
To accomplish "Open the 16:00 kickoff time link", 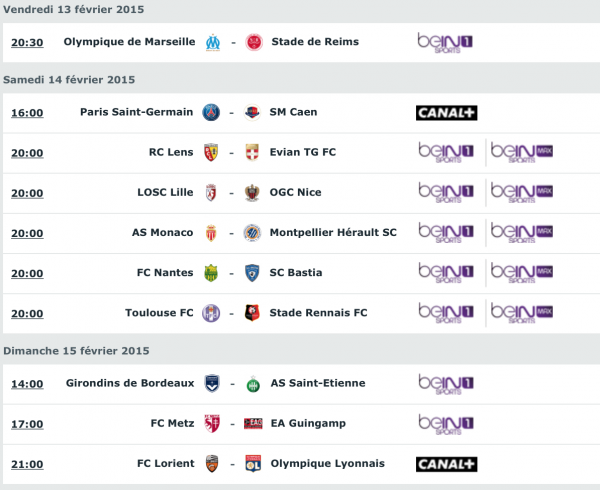I will (x=27, y=112).
